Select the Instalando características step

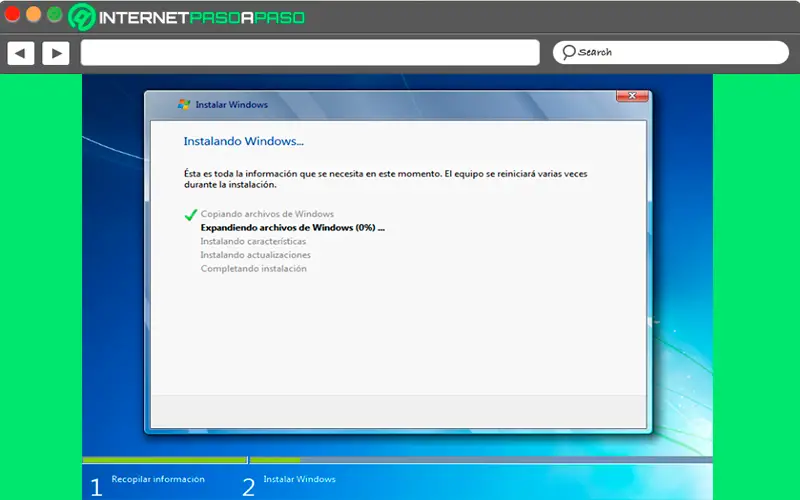click(x=253, y=241)
